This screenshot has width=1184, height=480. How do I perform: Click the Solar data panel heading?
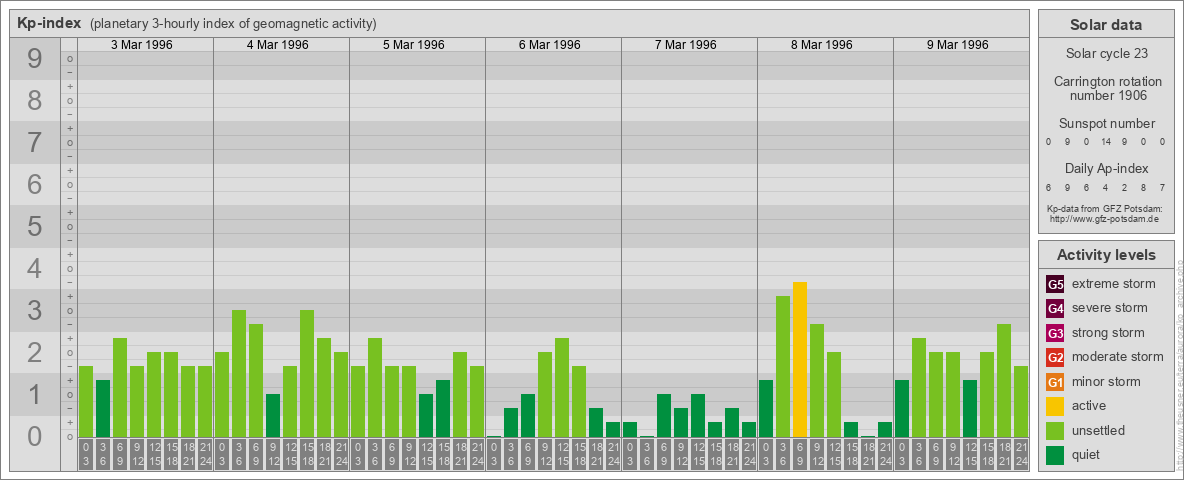tap(1106, 25)
